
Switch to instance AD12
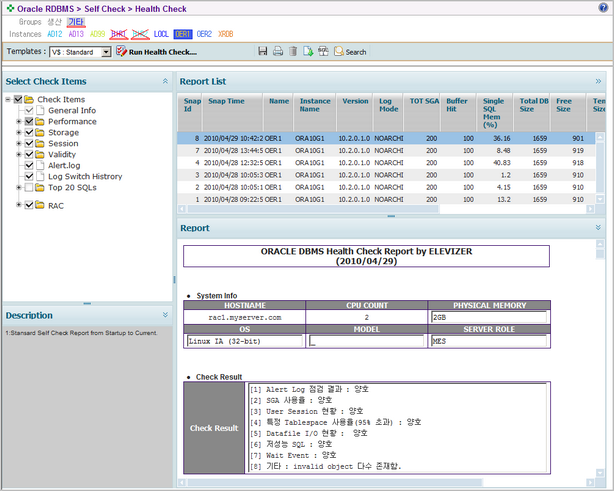[54, 34]
